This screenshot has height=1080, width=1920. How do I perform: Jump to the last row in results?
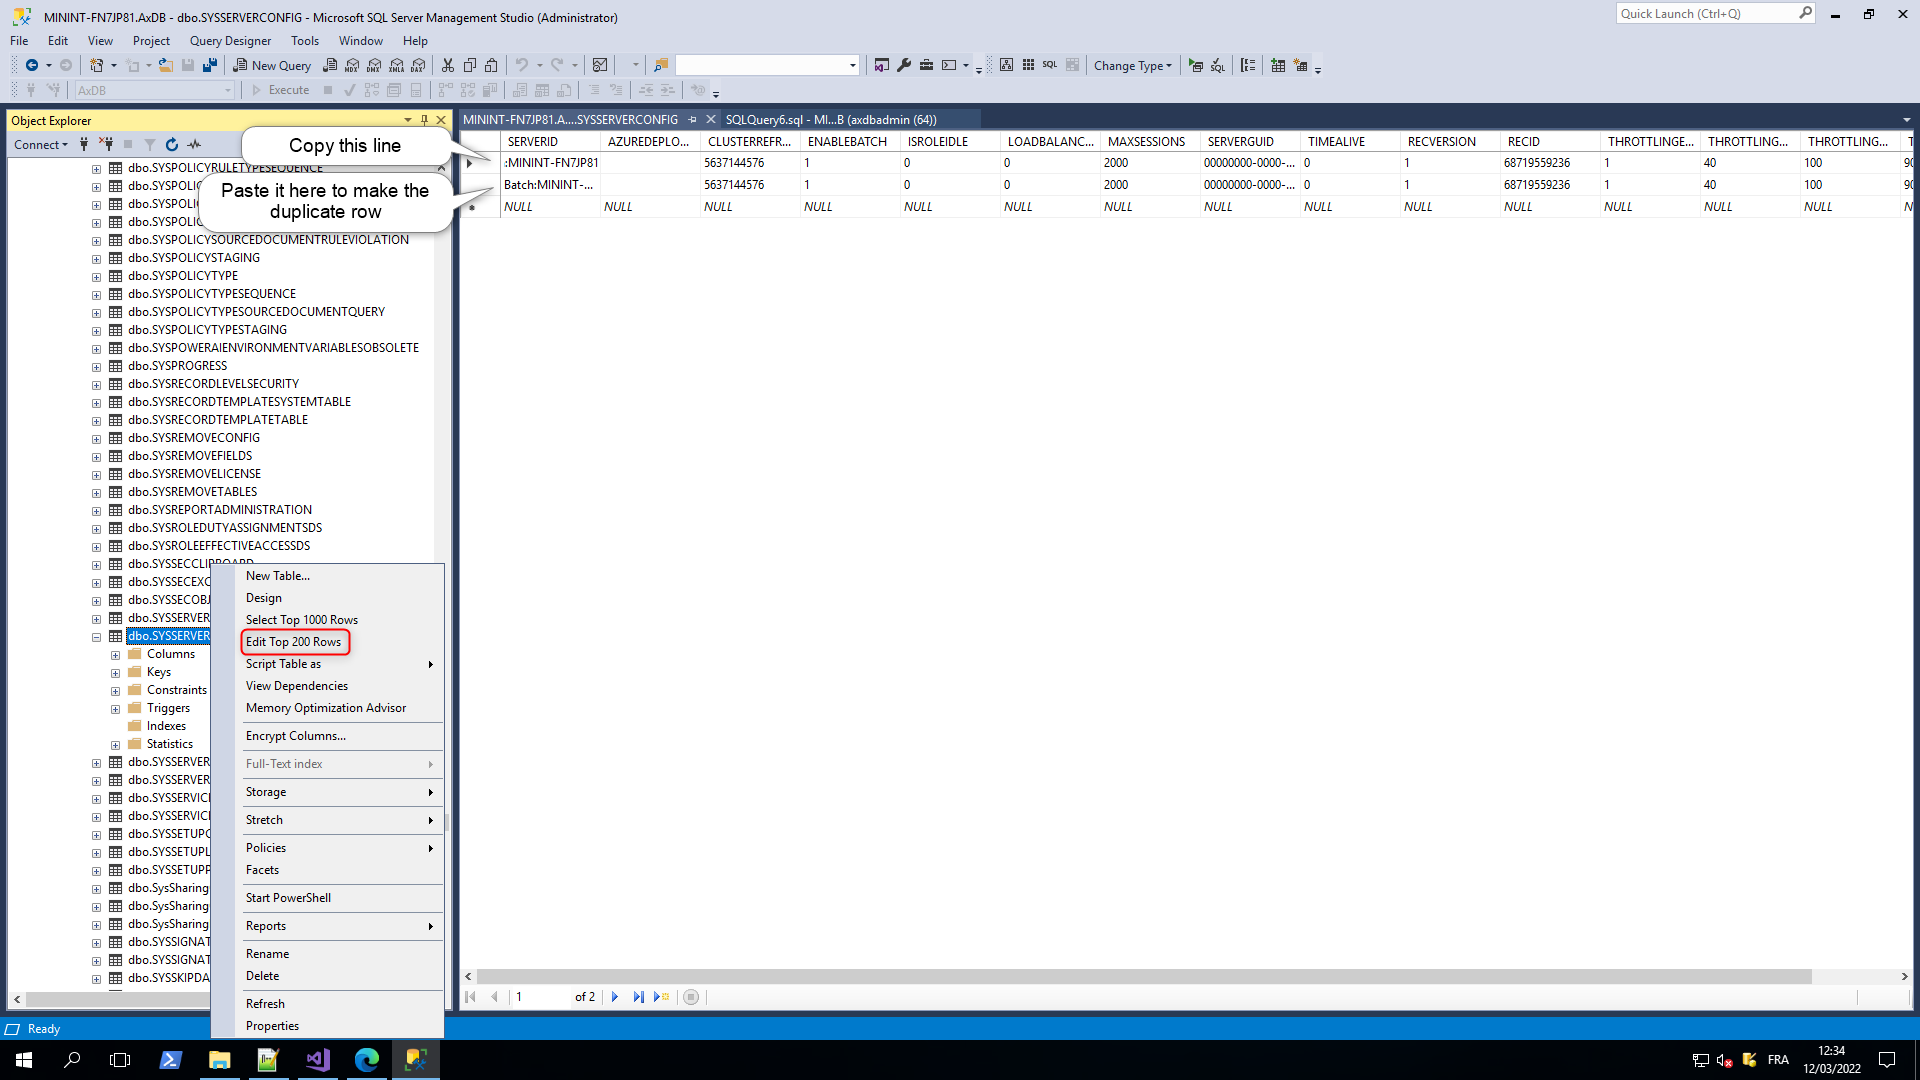point(638,996)
